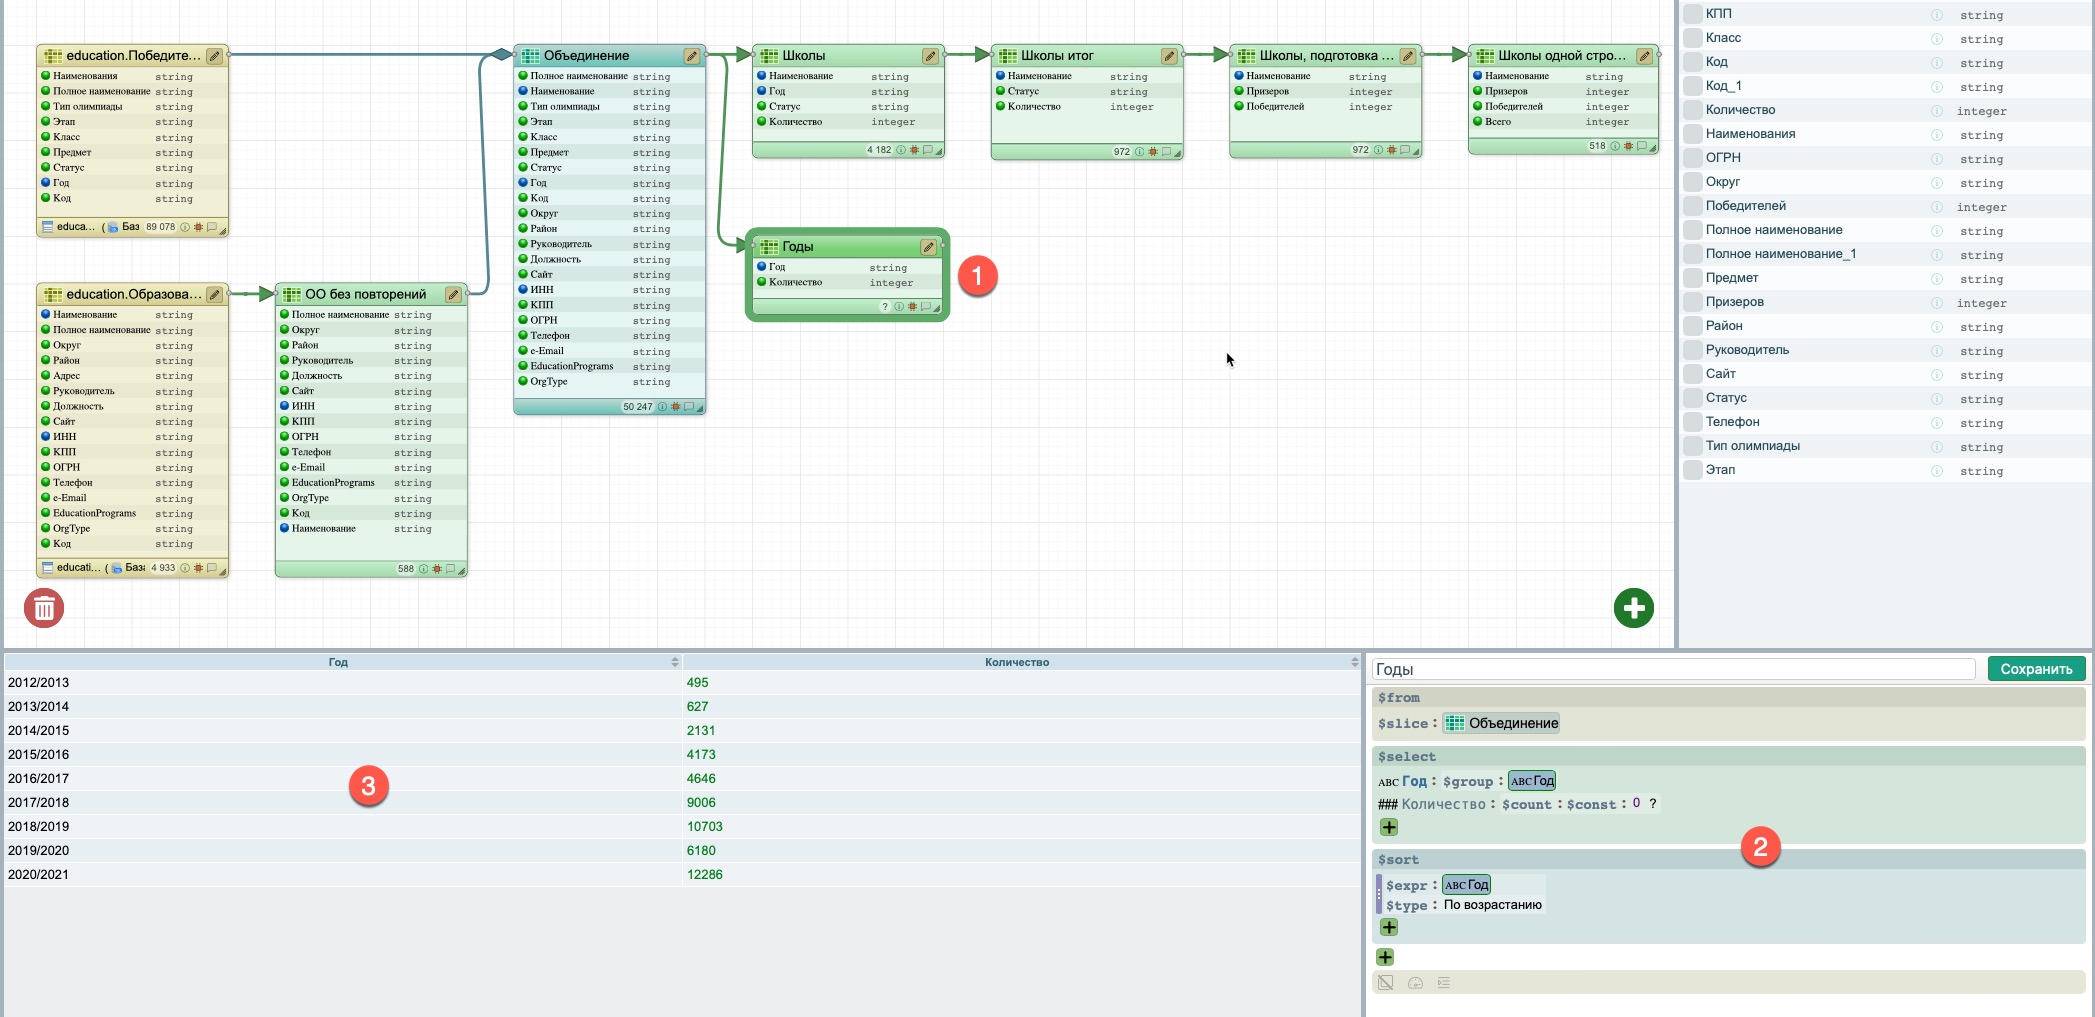Image resolution: width=2095 pixels, height=1017 pixels.
Task: Click the comment icon in Объединение node footer
Action: pyautogui.click(x=688, y=407)
